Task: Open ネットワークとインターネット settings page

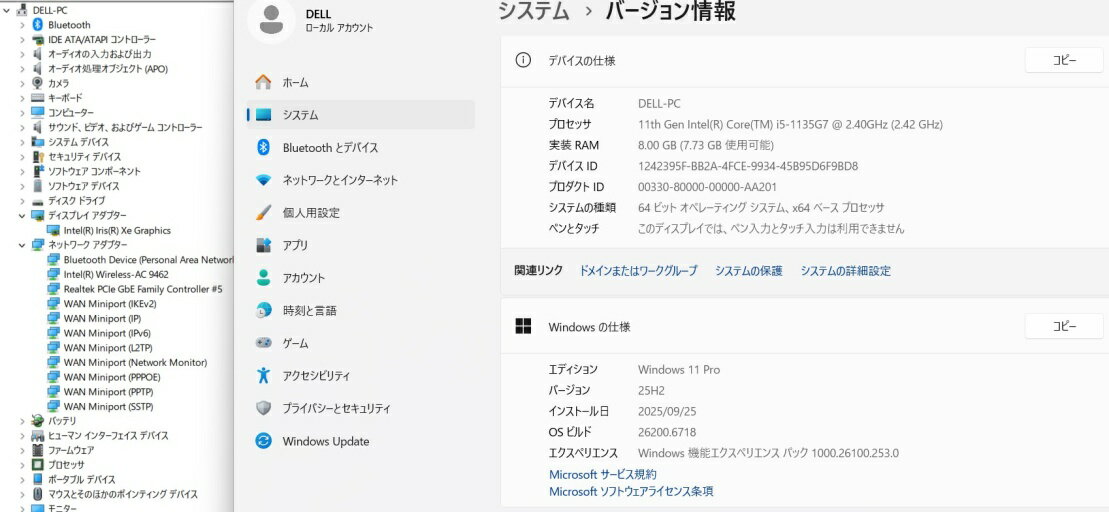Action: coord(340,180)
